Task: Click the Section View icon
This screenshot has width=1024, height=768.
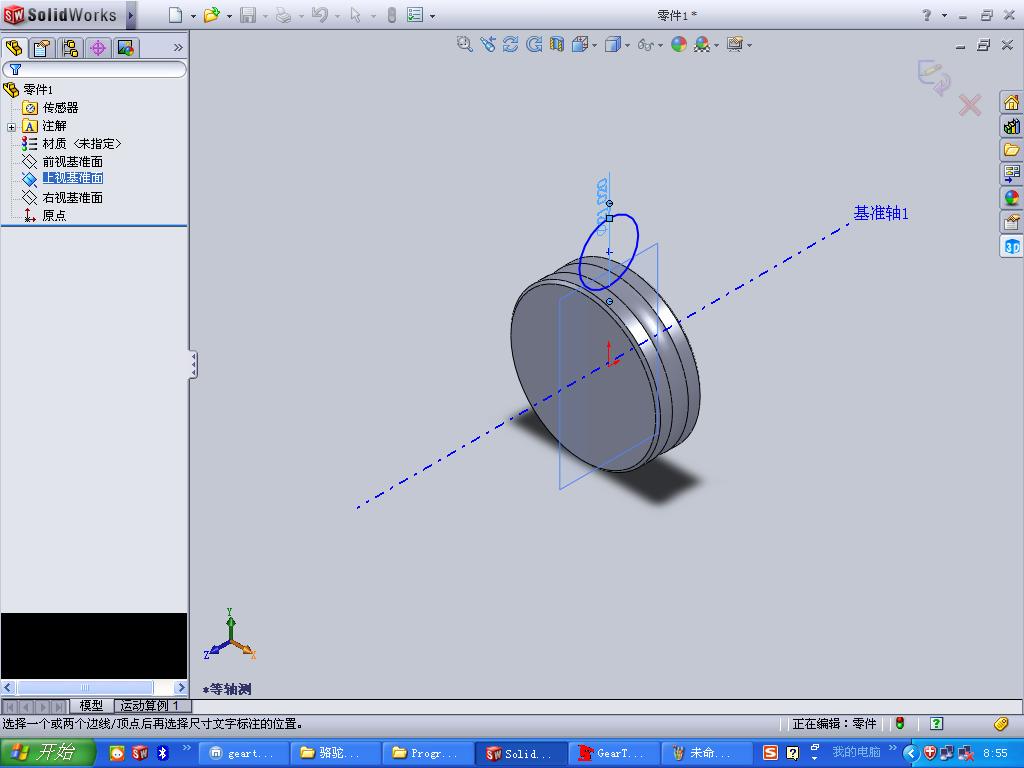Action: 556,44
